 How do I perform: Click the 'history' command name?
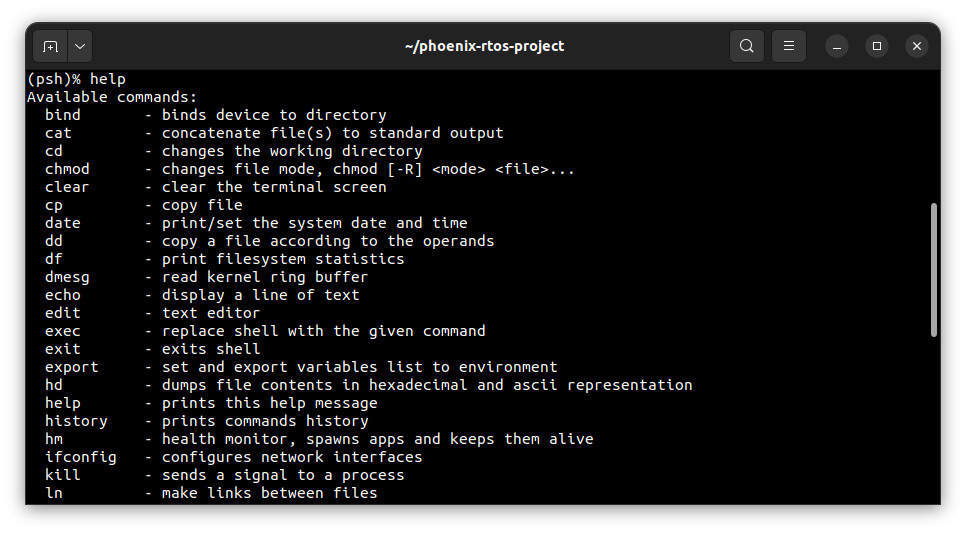pos(76,421)
